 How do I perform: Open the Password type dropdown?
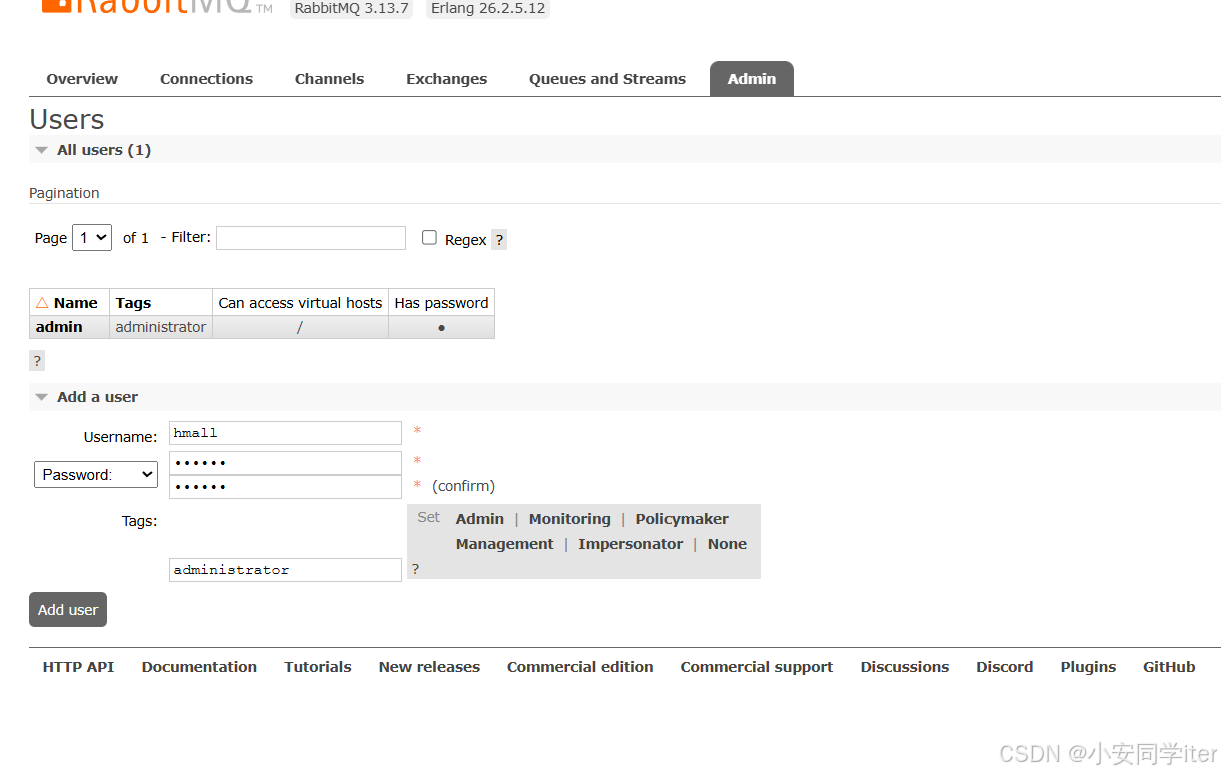tap(96, 475)
